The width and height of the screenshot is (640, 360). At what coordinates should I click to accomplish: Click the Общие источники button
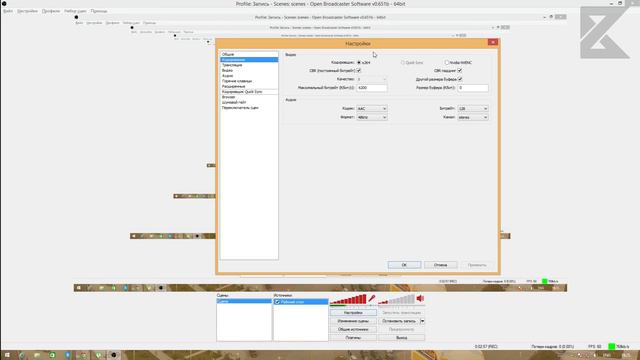353,329
